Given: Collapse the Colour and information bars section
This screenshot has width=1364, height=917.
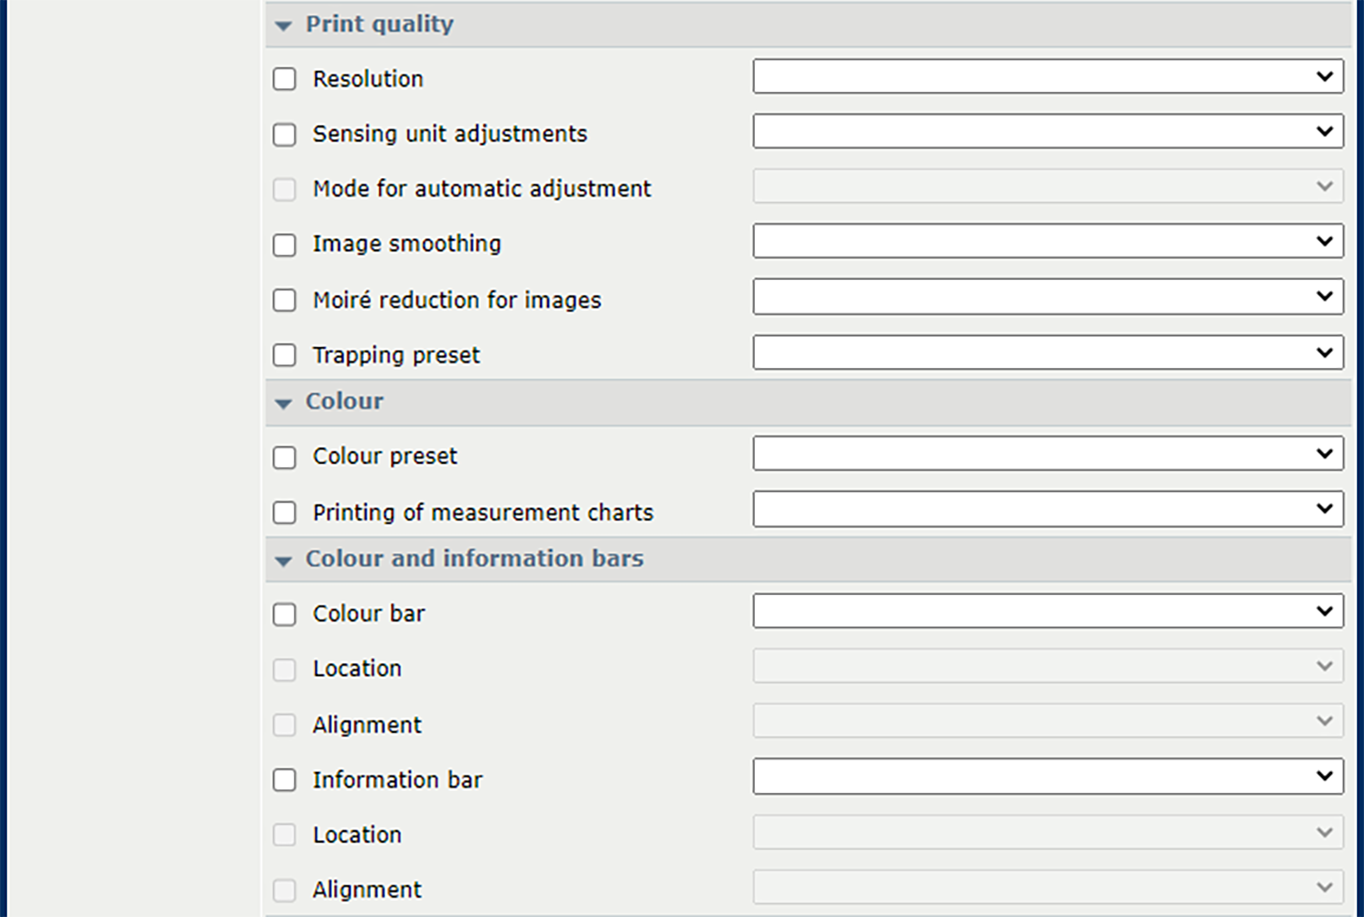Looking at the screenshot, I should pos(284,561).
